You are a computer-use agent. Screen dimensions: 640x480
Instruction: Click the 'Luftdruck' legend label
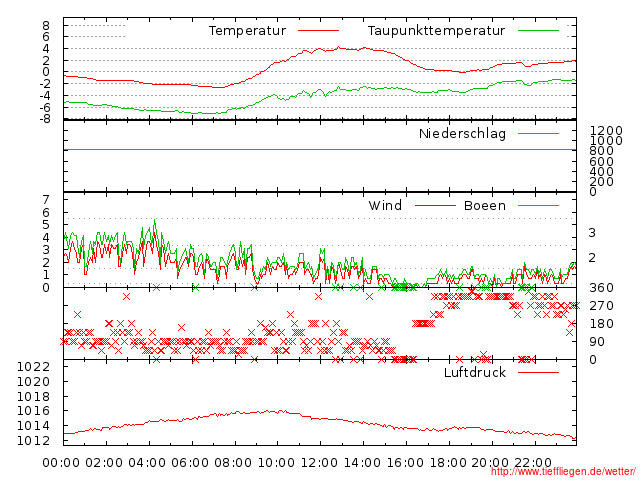[x=475, y=372]
